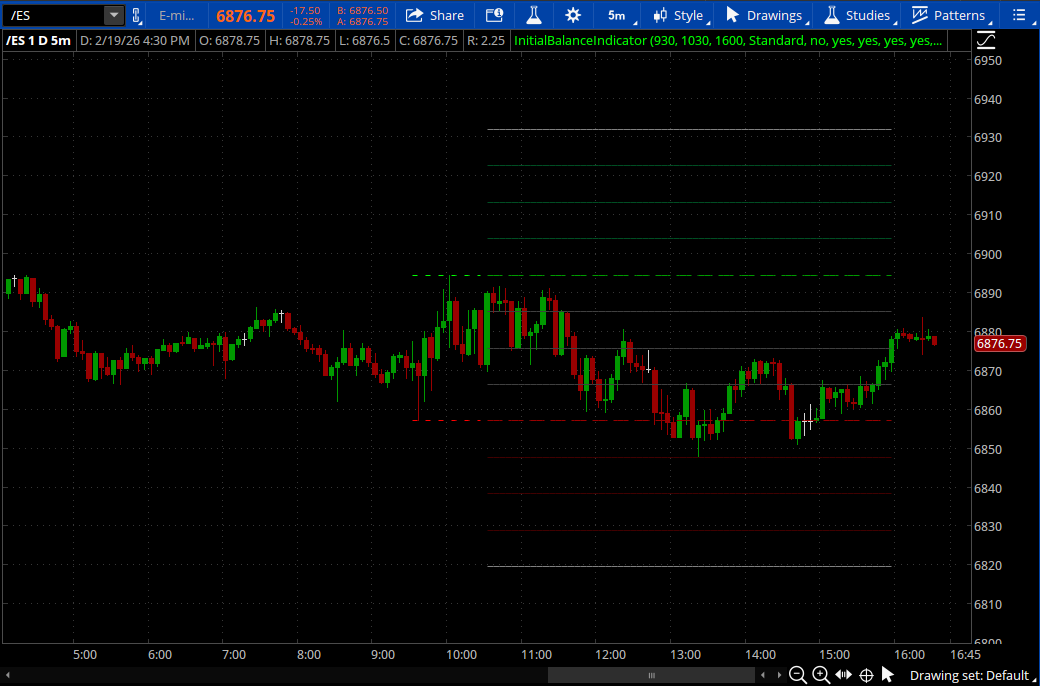1040x686 pixels.
Task: Open the symbol /ES dropdown arrow
Action: (113, 15)
